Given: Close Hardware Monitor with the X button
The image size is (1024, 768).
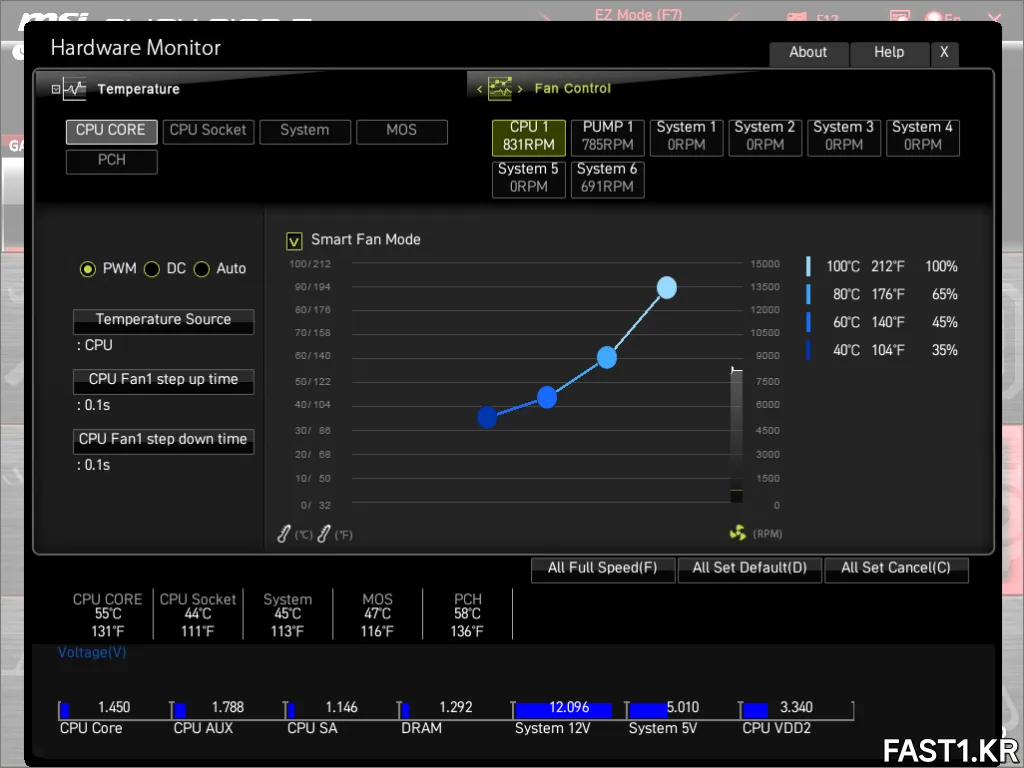Looking at the screenshot, I should [x=944, y=54].
